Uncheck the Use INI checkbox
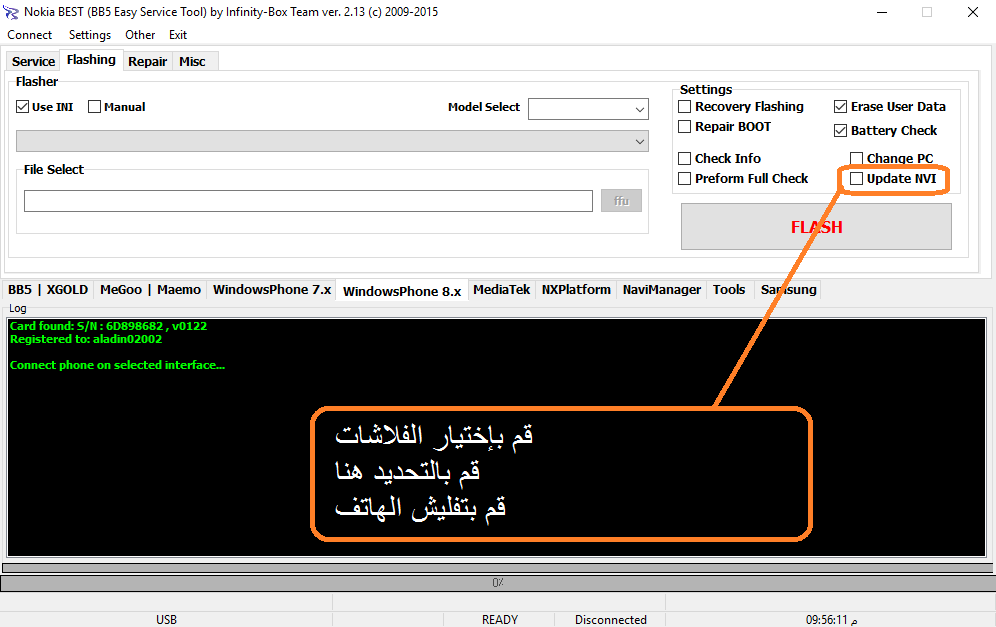This screenshot has width=996, height=627. (x=23, y=107)
